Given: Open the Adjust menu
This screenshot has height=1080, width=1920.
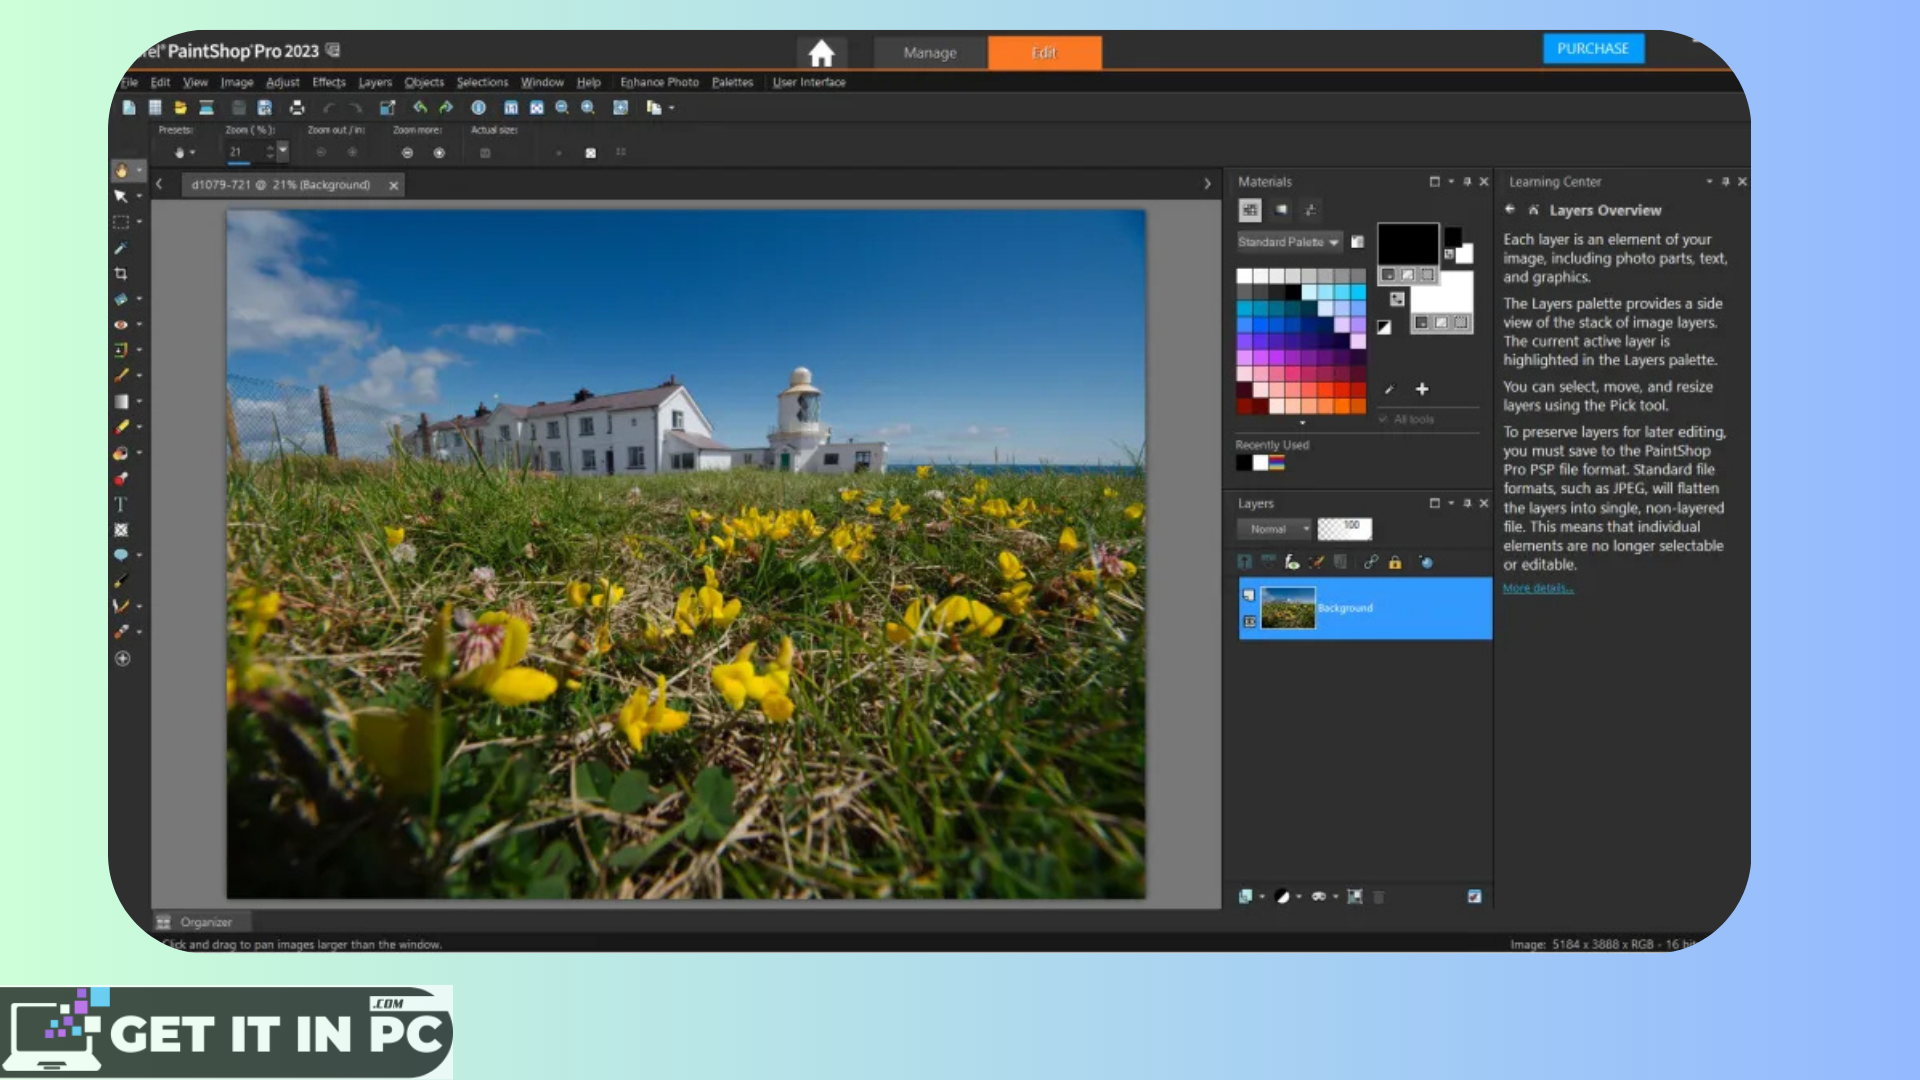Looking at the screenshot, I should tap(283, 82).
